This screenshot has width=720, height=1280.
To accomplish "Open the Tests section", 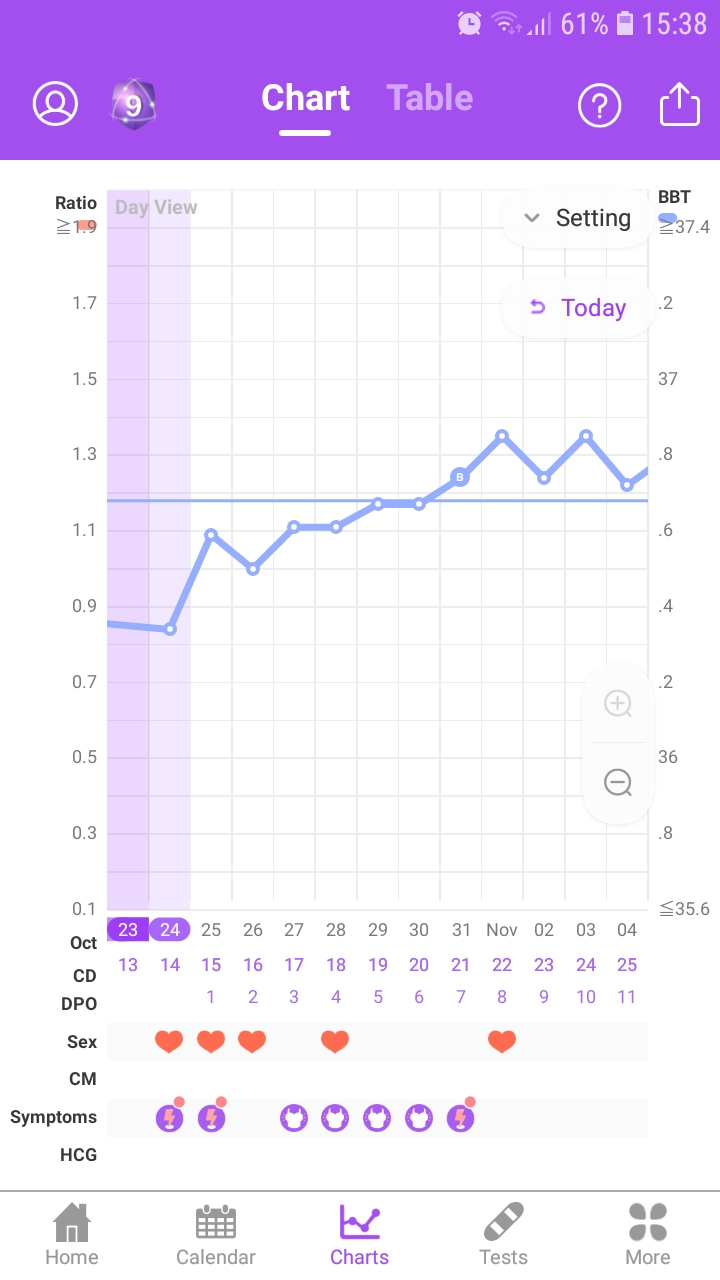I will coord(504,1235).
